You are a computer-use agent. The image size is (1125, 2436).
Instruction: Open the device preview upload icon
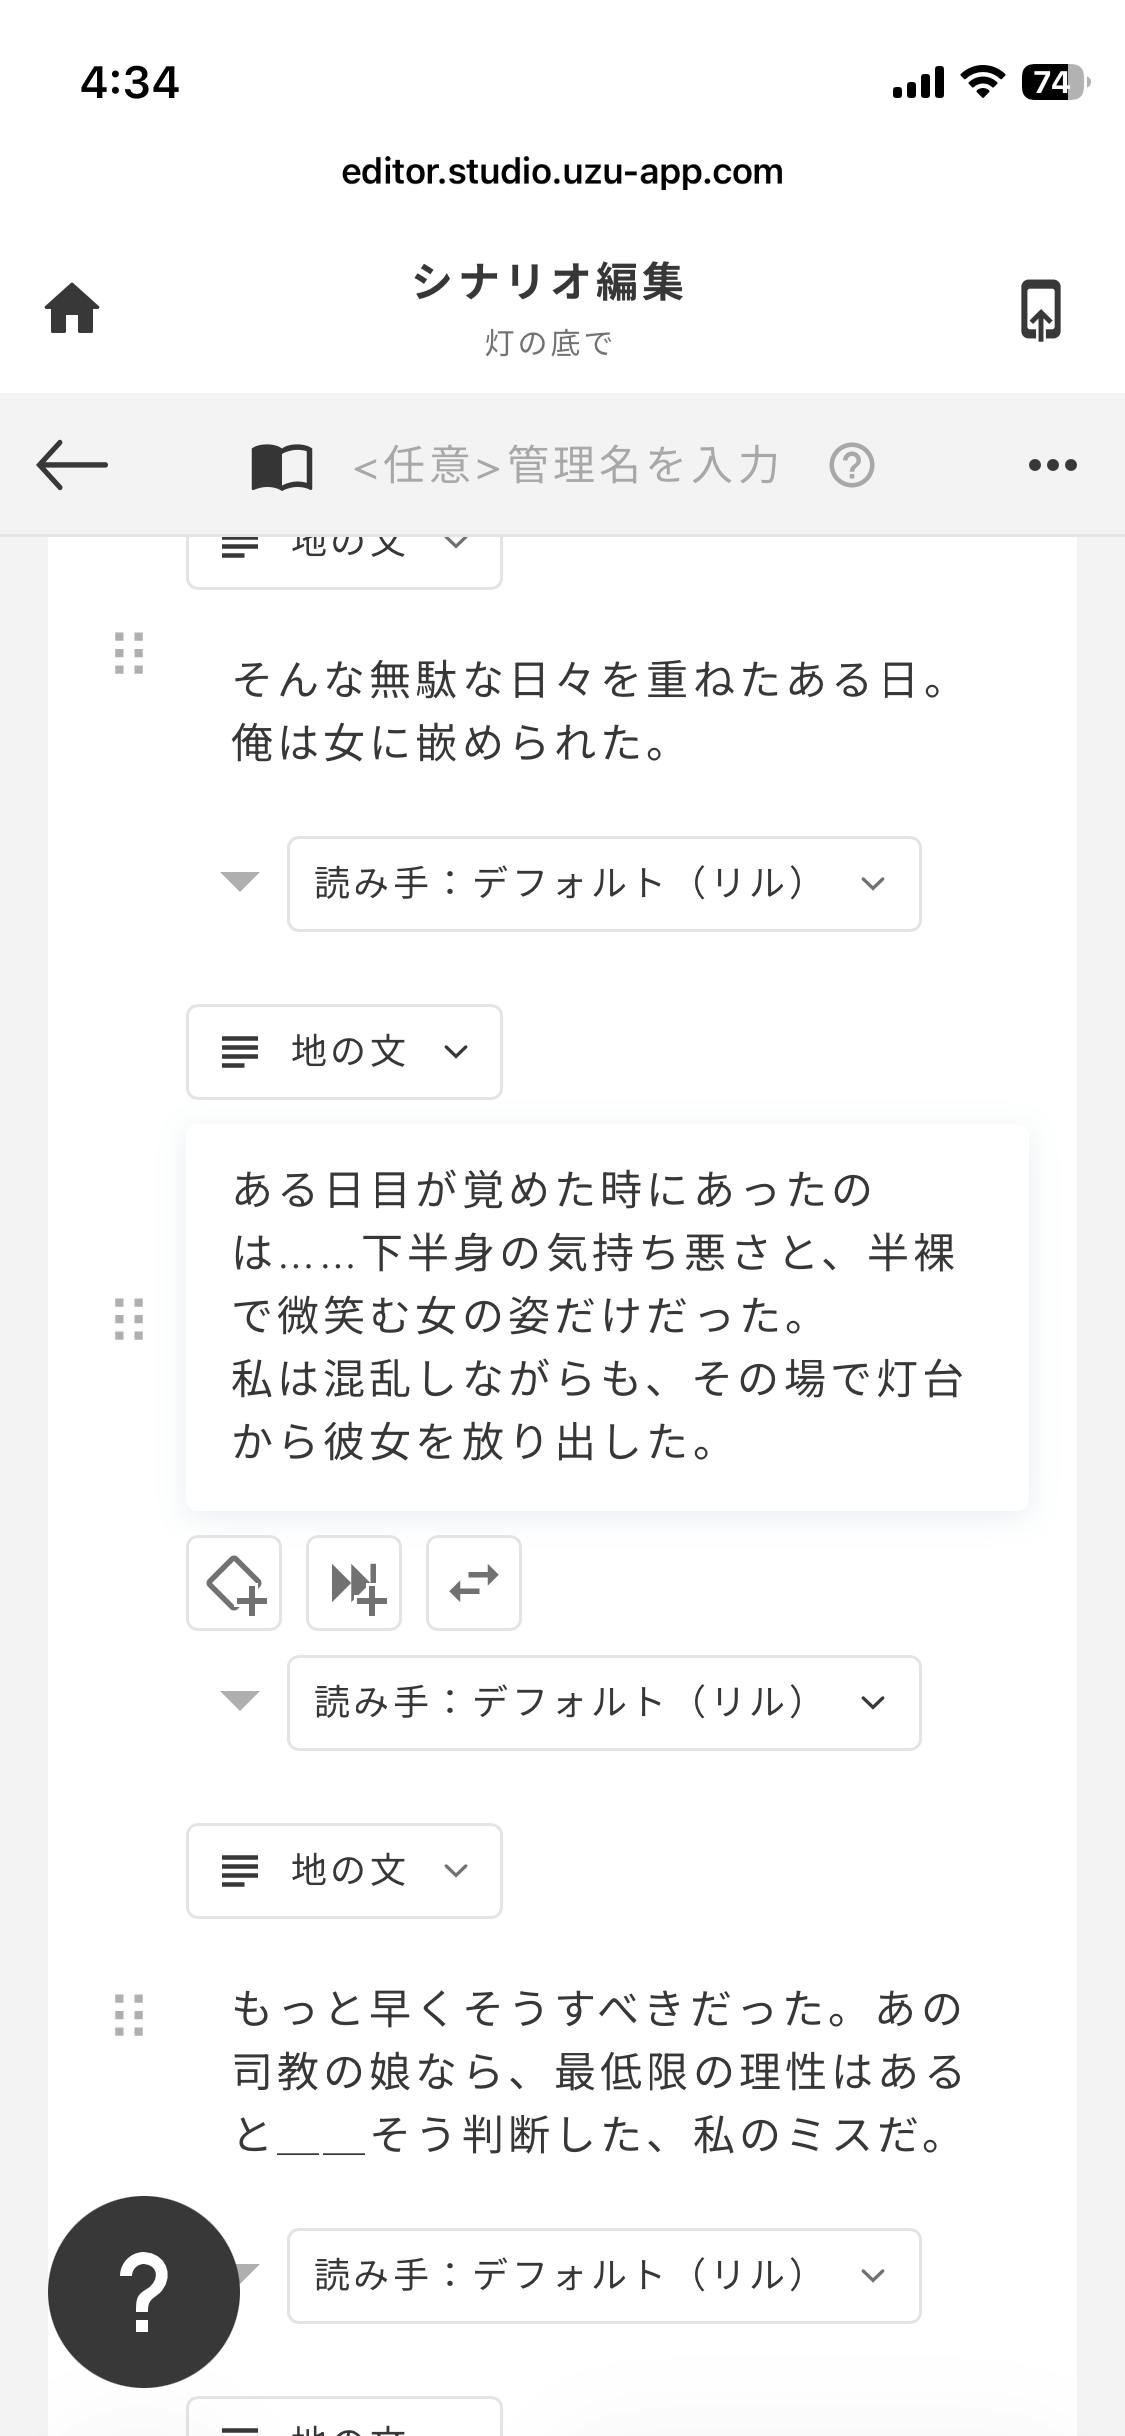[1040, 310]
